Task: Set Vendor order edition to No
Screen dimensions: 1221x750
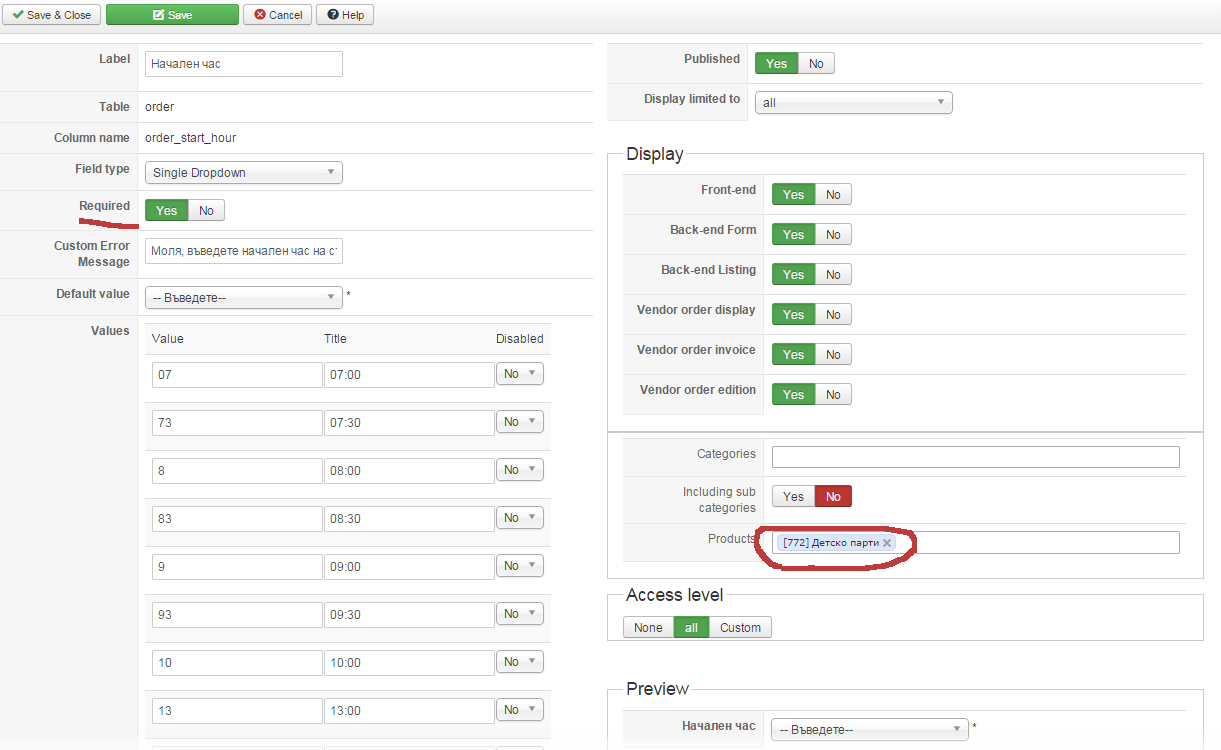Action: click(833, 395)
